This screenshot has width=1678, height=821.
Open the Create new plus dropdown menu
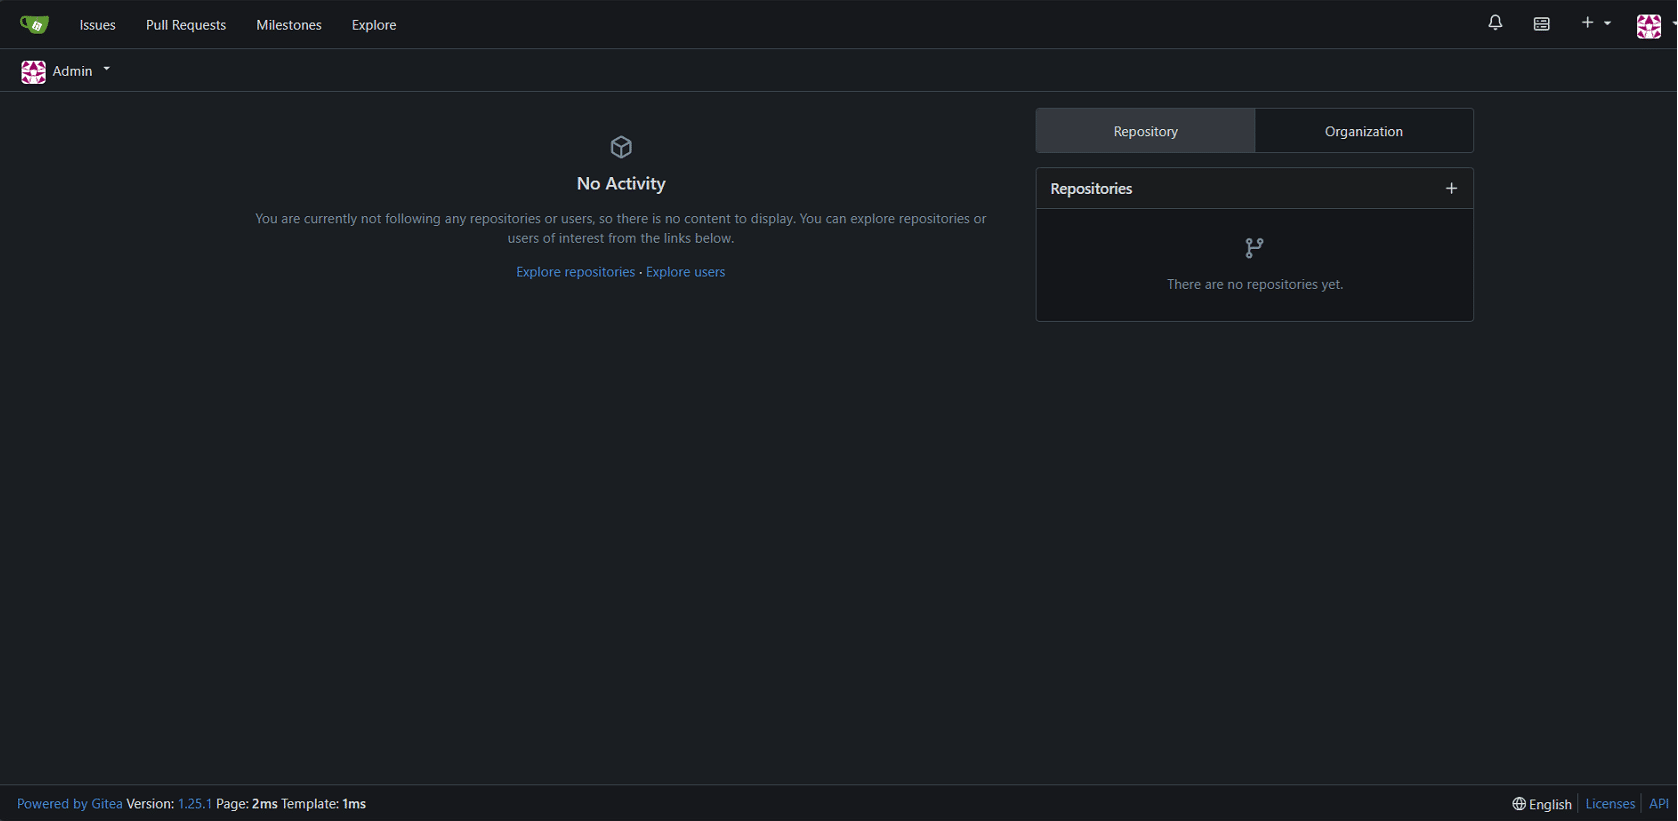click(x=1595, y=23)
